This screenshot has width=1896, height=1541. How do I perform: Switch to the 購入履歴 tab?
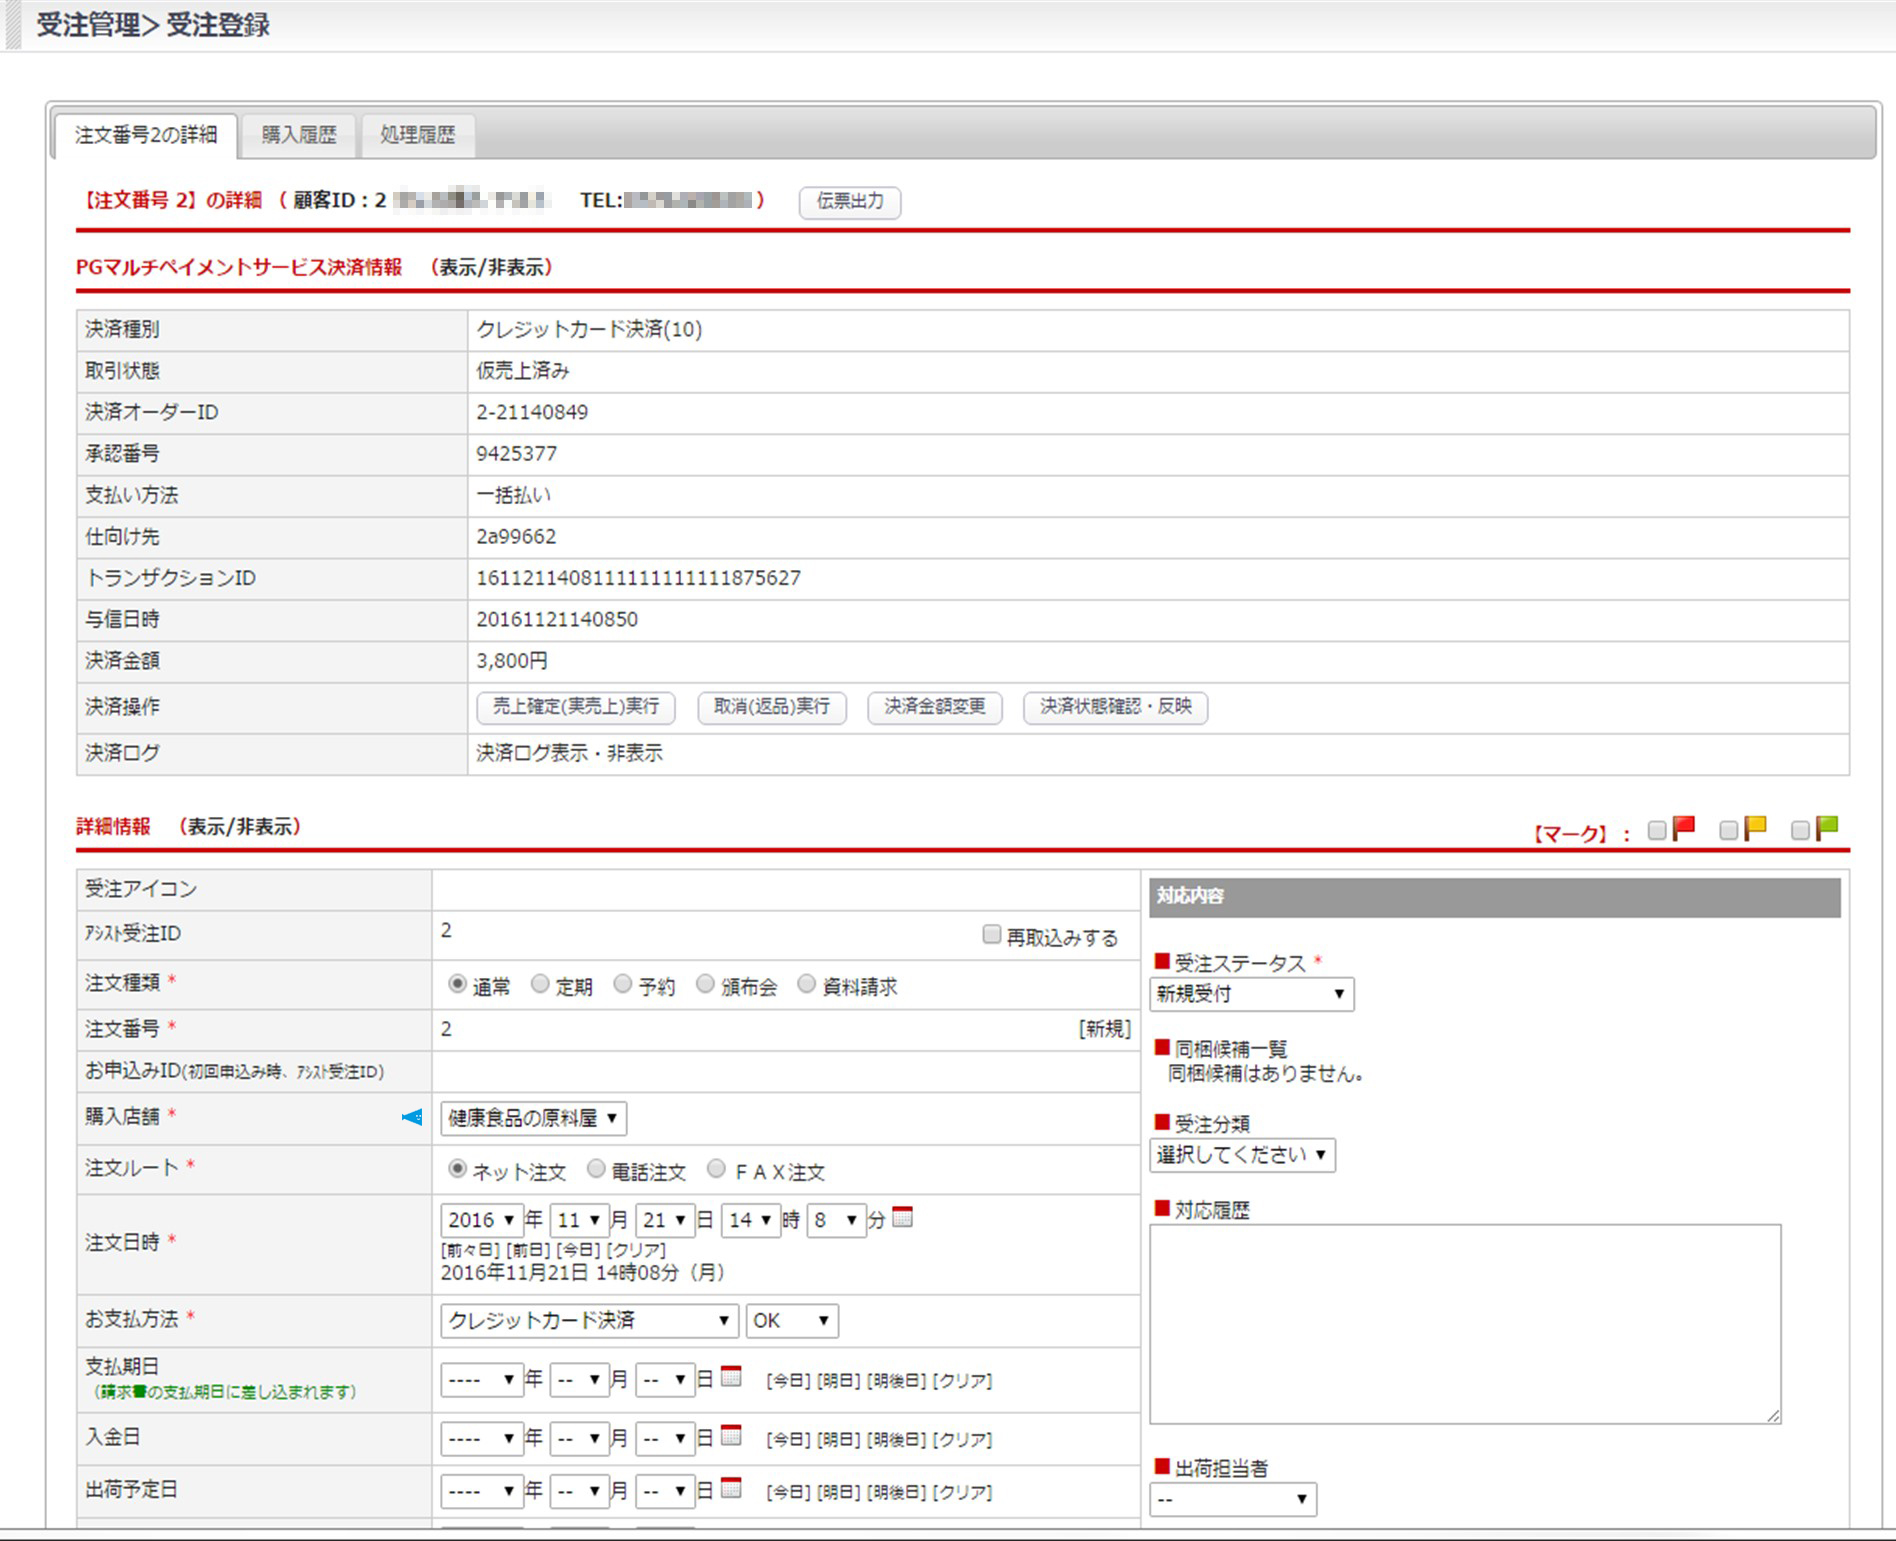tap(299, 135)
